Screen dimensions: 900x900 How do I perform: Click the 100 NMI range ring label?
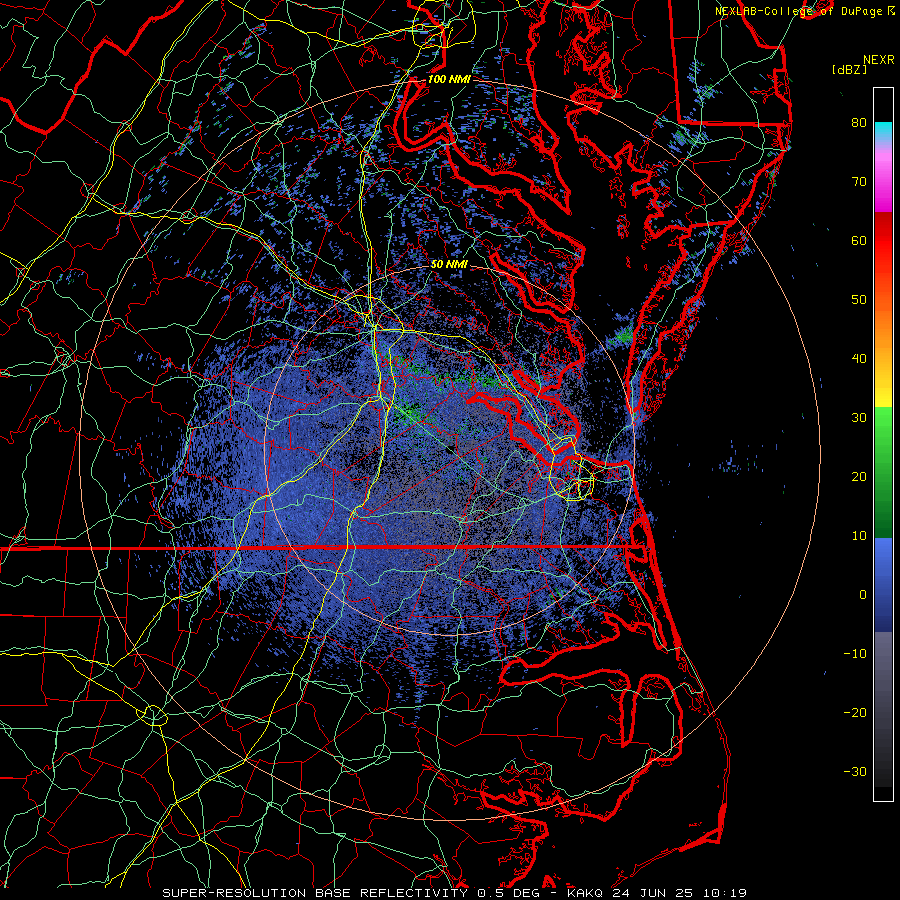(x=449, y=79)
